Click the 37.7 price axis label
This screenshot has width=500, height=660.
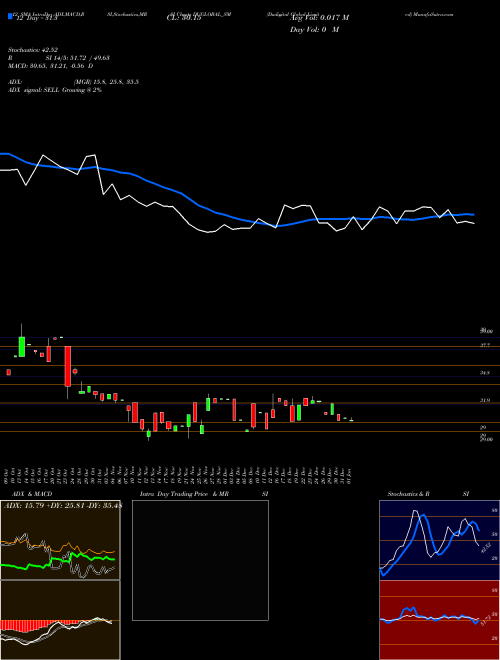point(485,345)
